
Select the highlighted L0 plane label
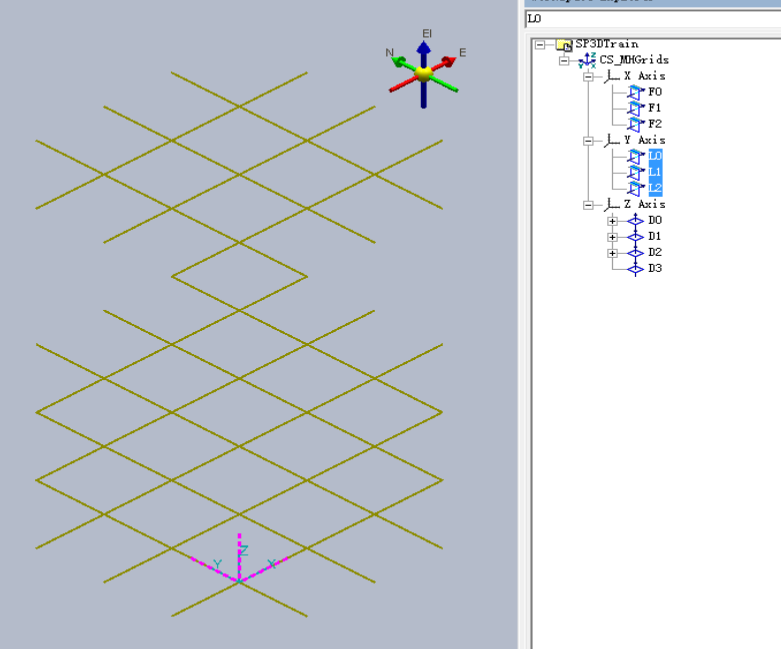(655, 156)
